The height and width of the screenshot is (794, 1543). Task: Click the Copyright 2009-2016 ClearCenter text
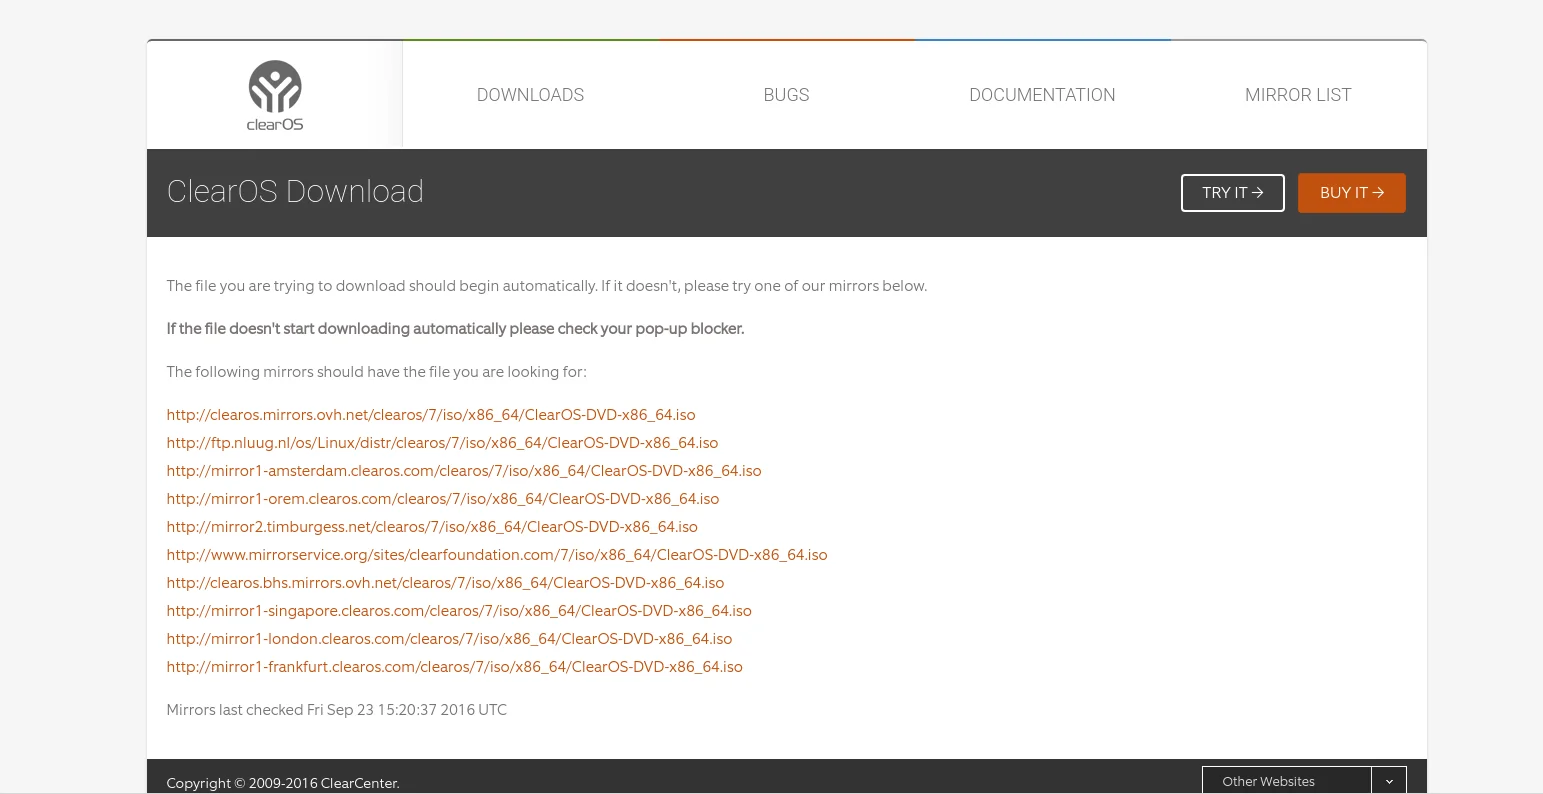click(283, 783)
